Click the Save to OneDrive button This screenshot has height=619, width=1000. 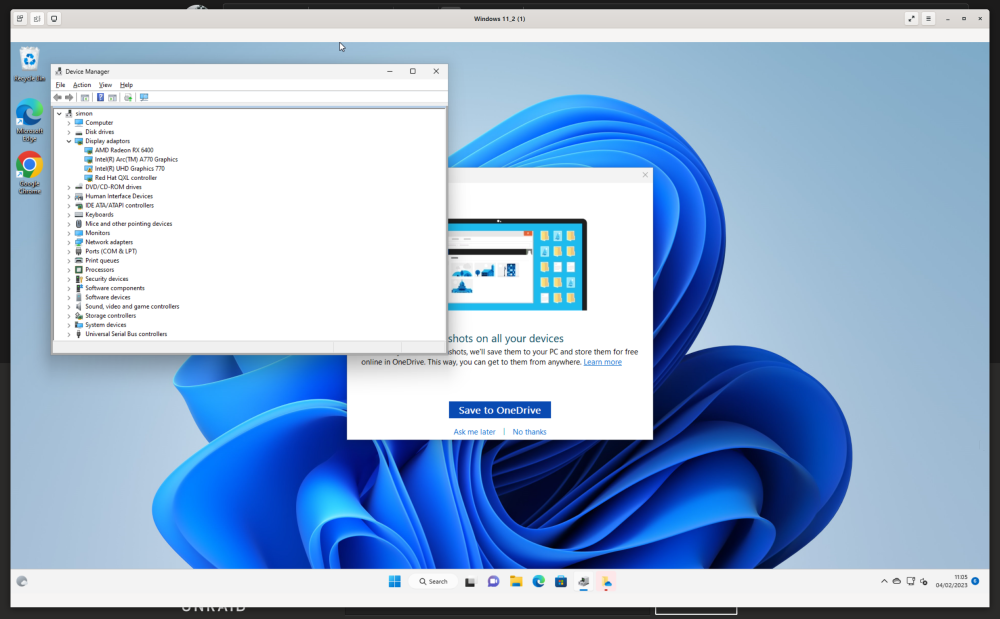[x=499, y=410]
